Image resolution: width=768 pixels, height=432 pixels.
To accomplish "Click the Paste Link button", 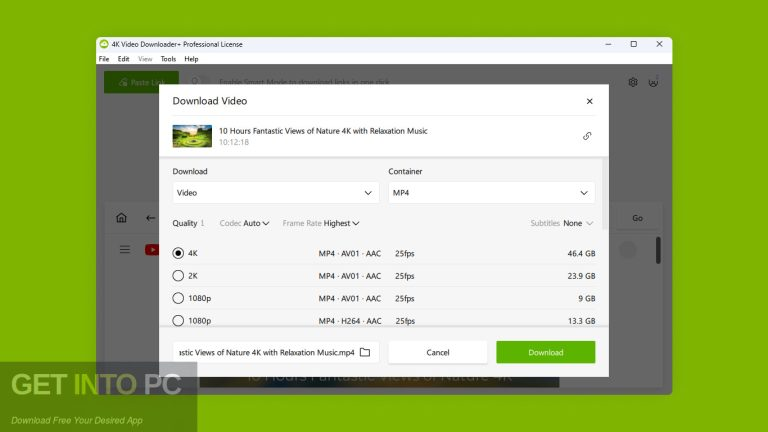I will (141, 82).
